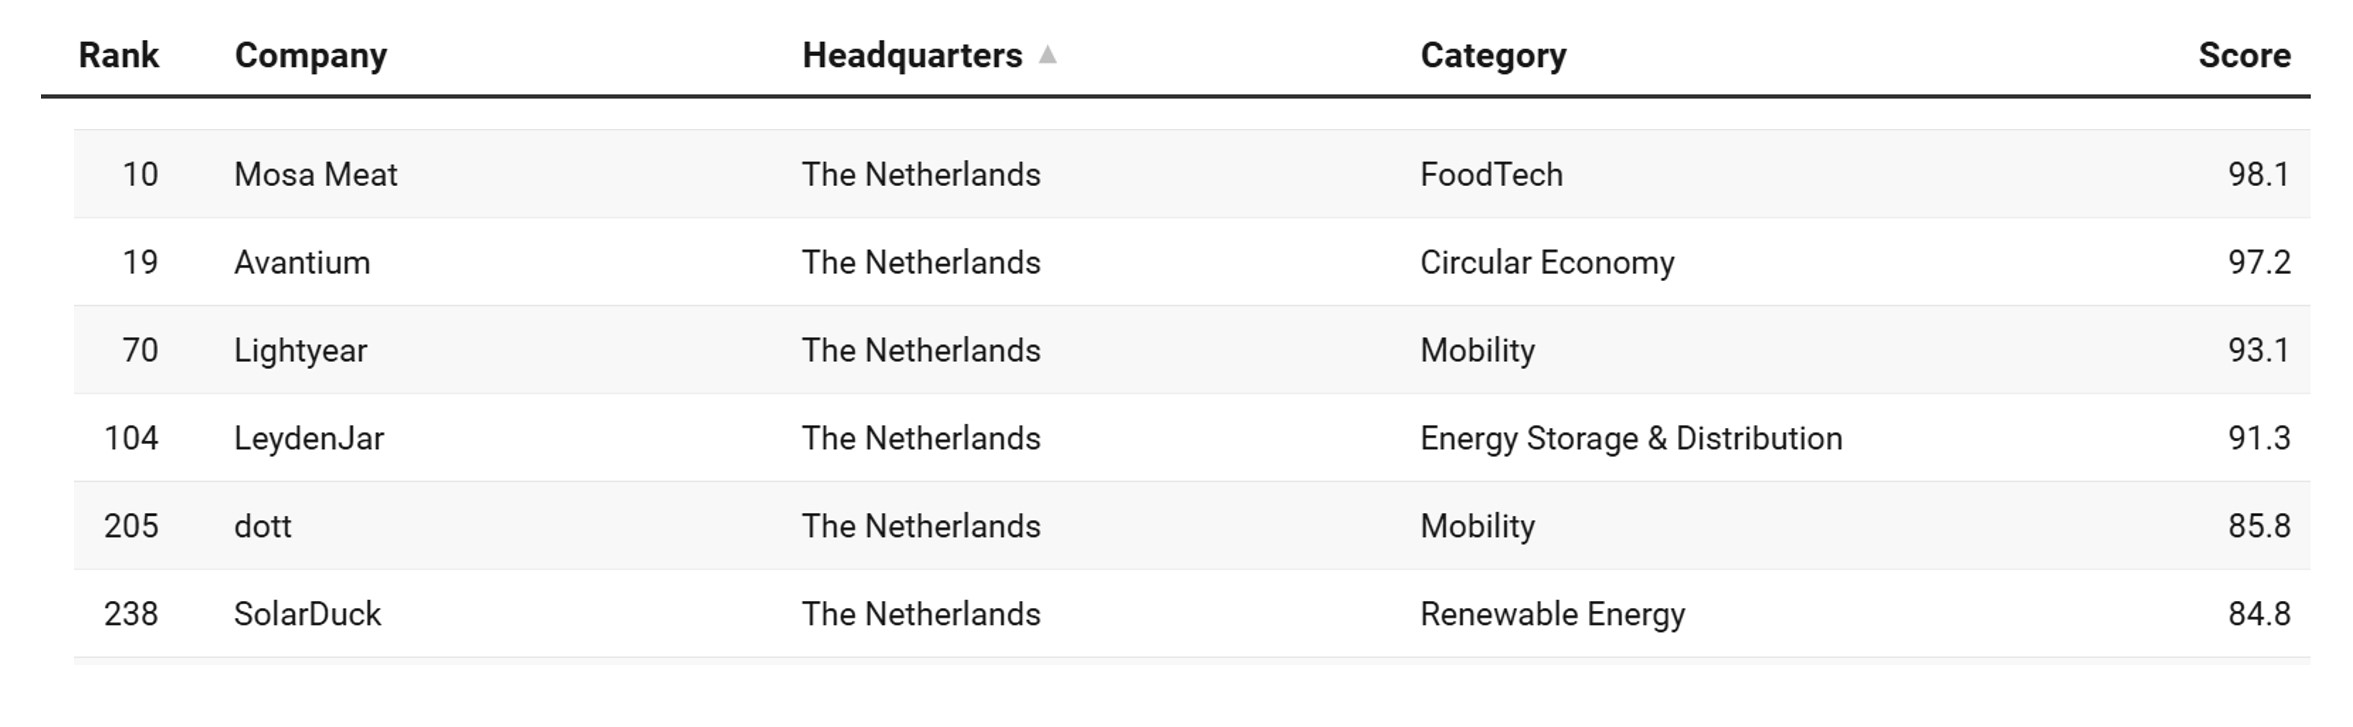Click The Netherlands in Avantium row
The width and height of the screenshot is (2353, 727).
click(920, 262)
